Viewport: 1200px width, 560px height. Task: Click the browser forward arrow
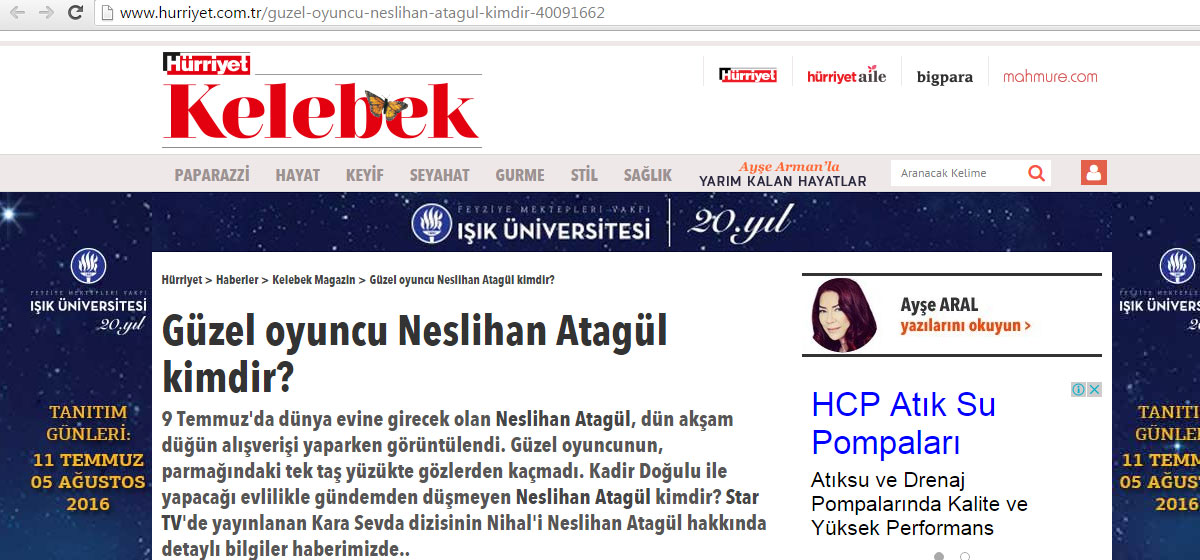46,13
